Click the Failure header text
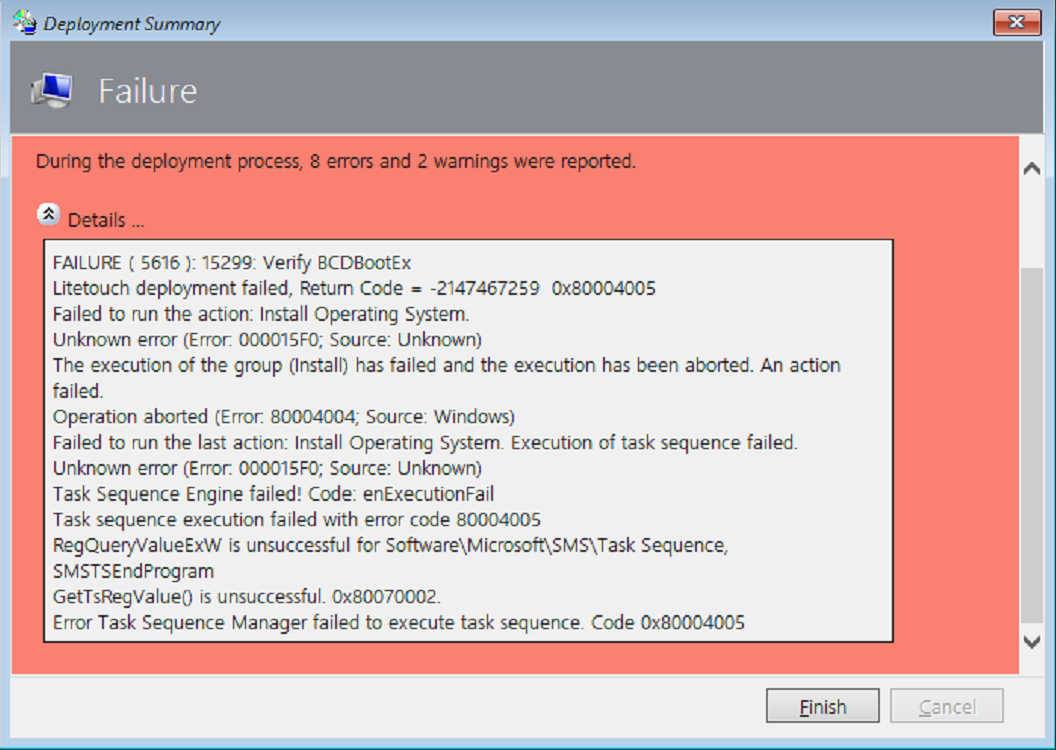The image size is (1056, 750). pos(148,91)
